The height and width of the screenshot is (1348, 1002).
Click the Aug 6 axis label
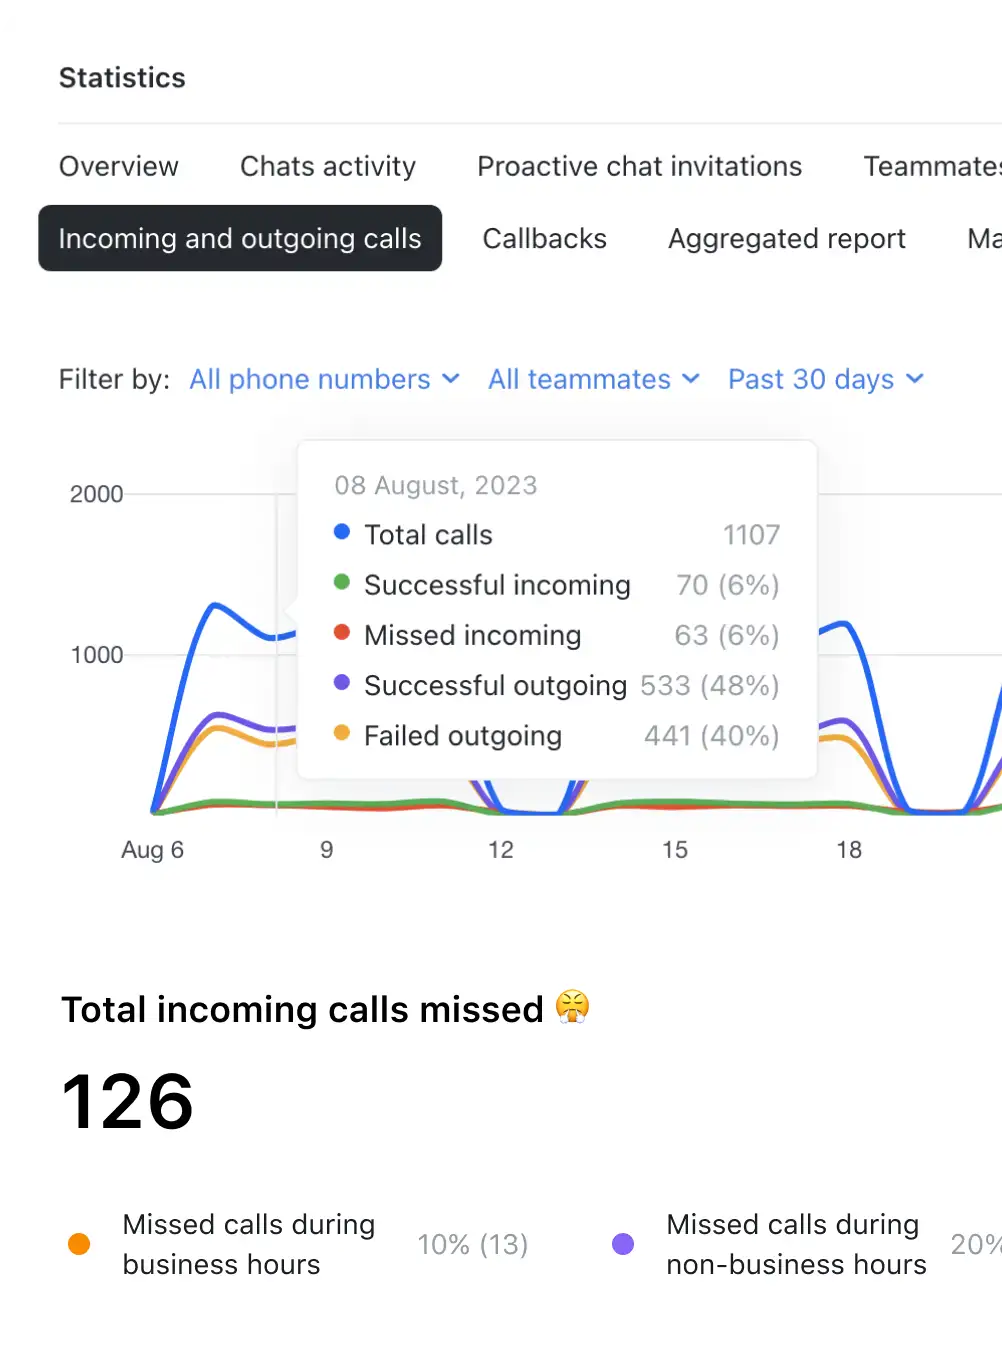pos(152,850)
